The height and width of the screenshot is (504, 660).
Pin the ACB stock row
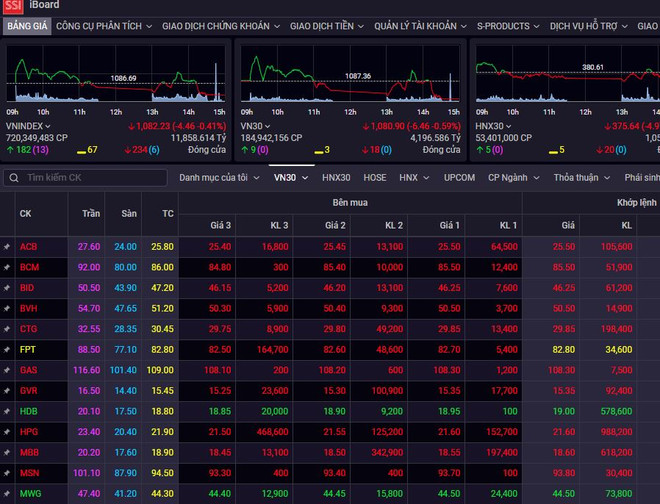pyautogui.click(x=6, y=246)
